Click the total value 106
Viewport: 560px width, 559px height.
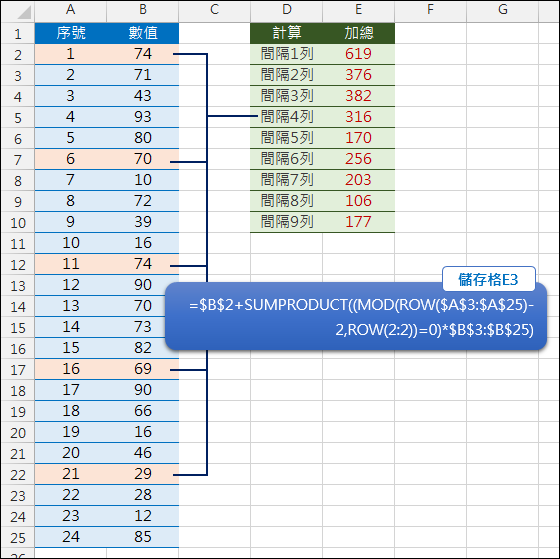359,201
